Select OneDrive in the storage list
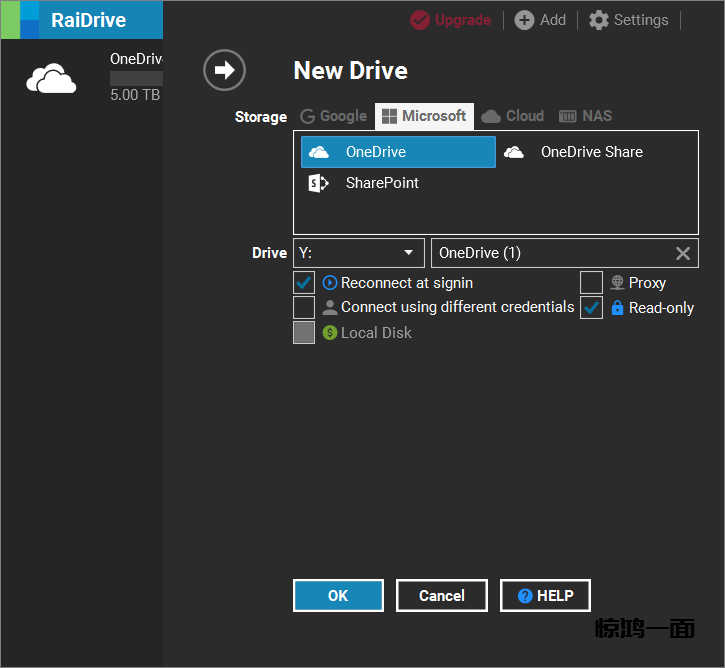Screen dimensions: 725x668 [398, 152]
